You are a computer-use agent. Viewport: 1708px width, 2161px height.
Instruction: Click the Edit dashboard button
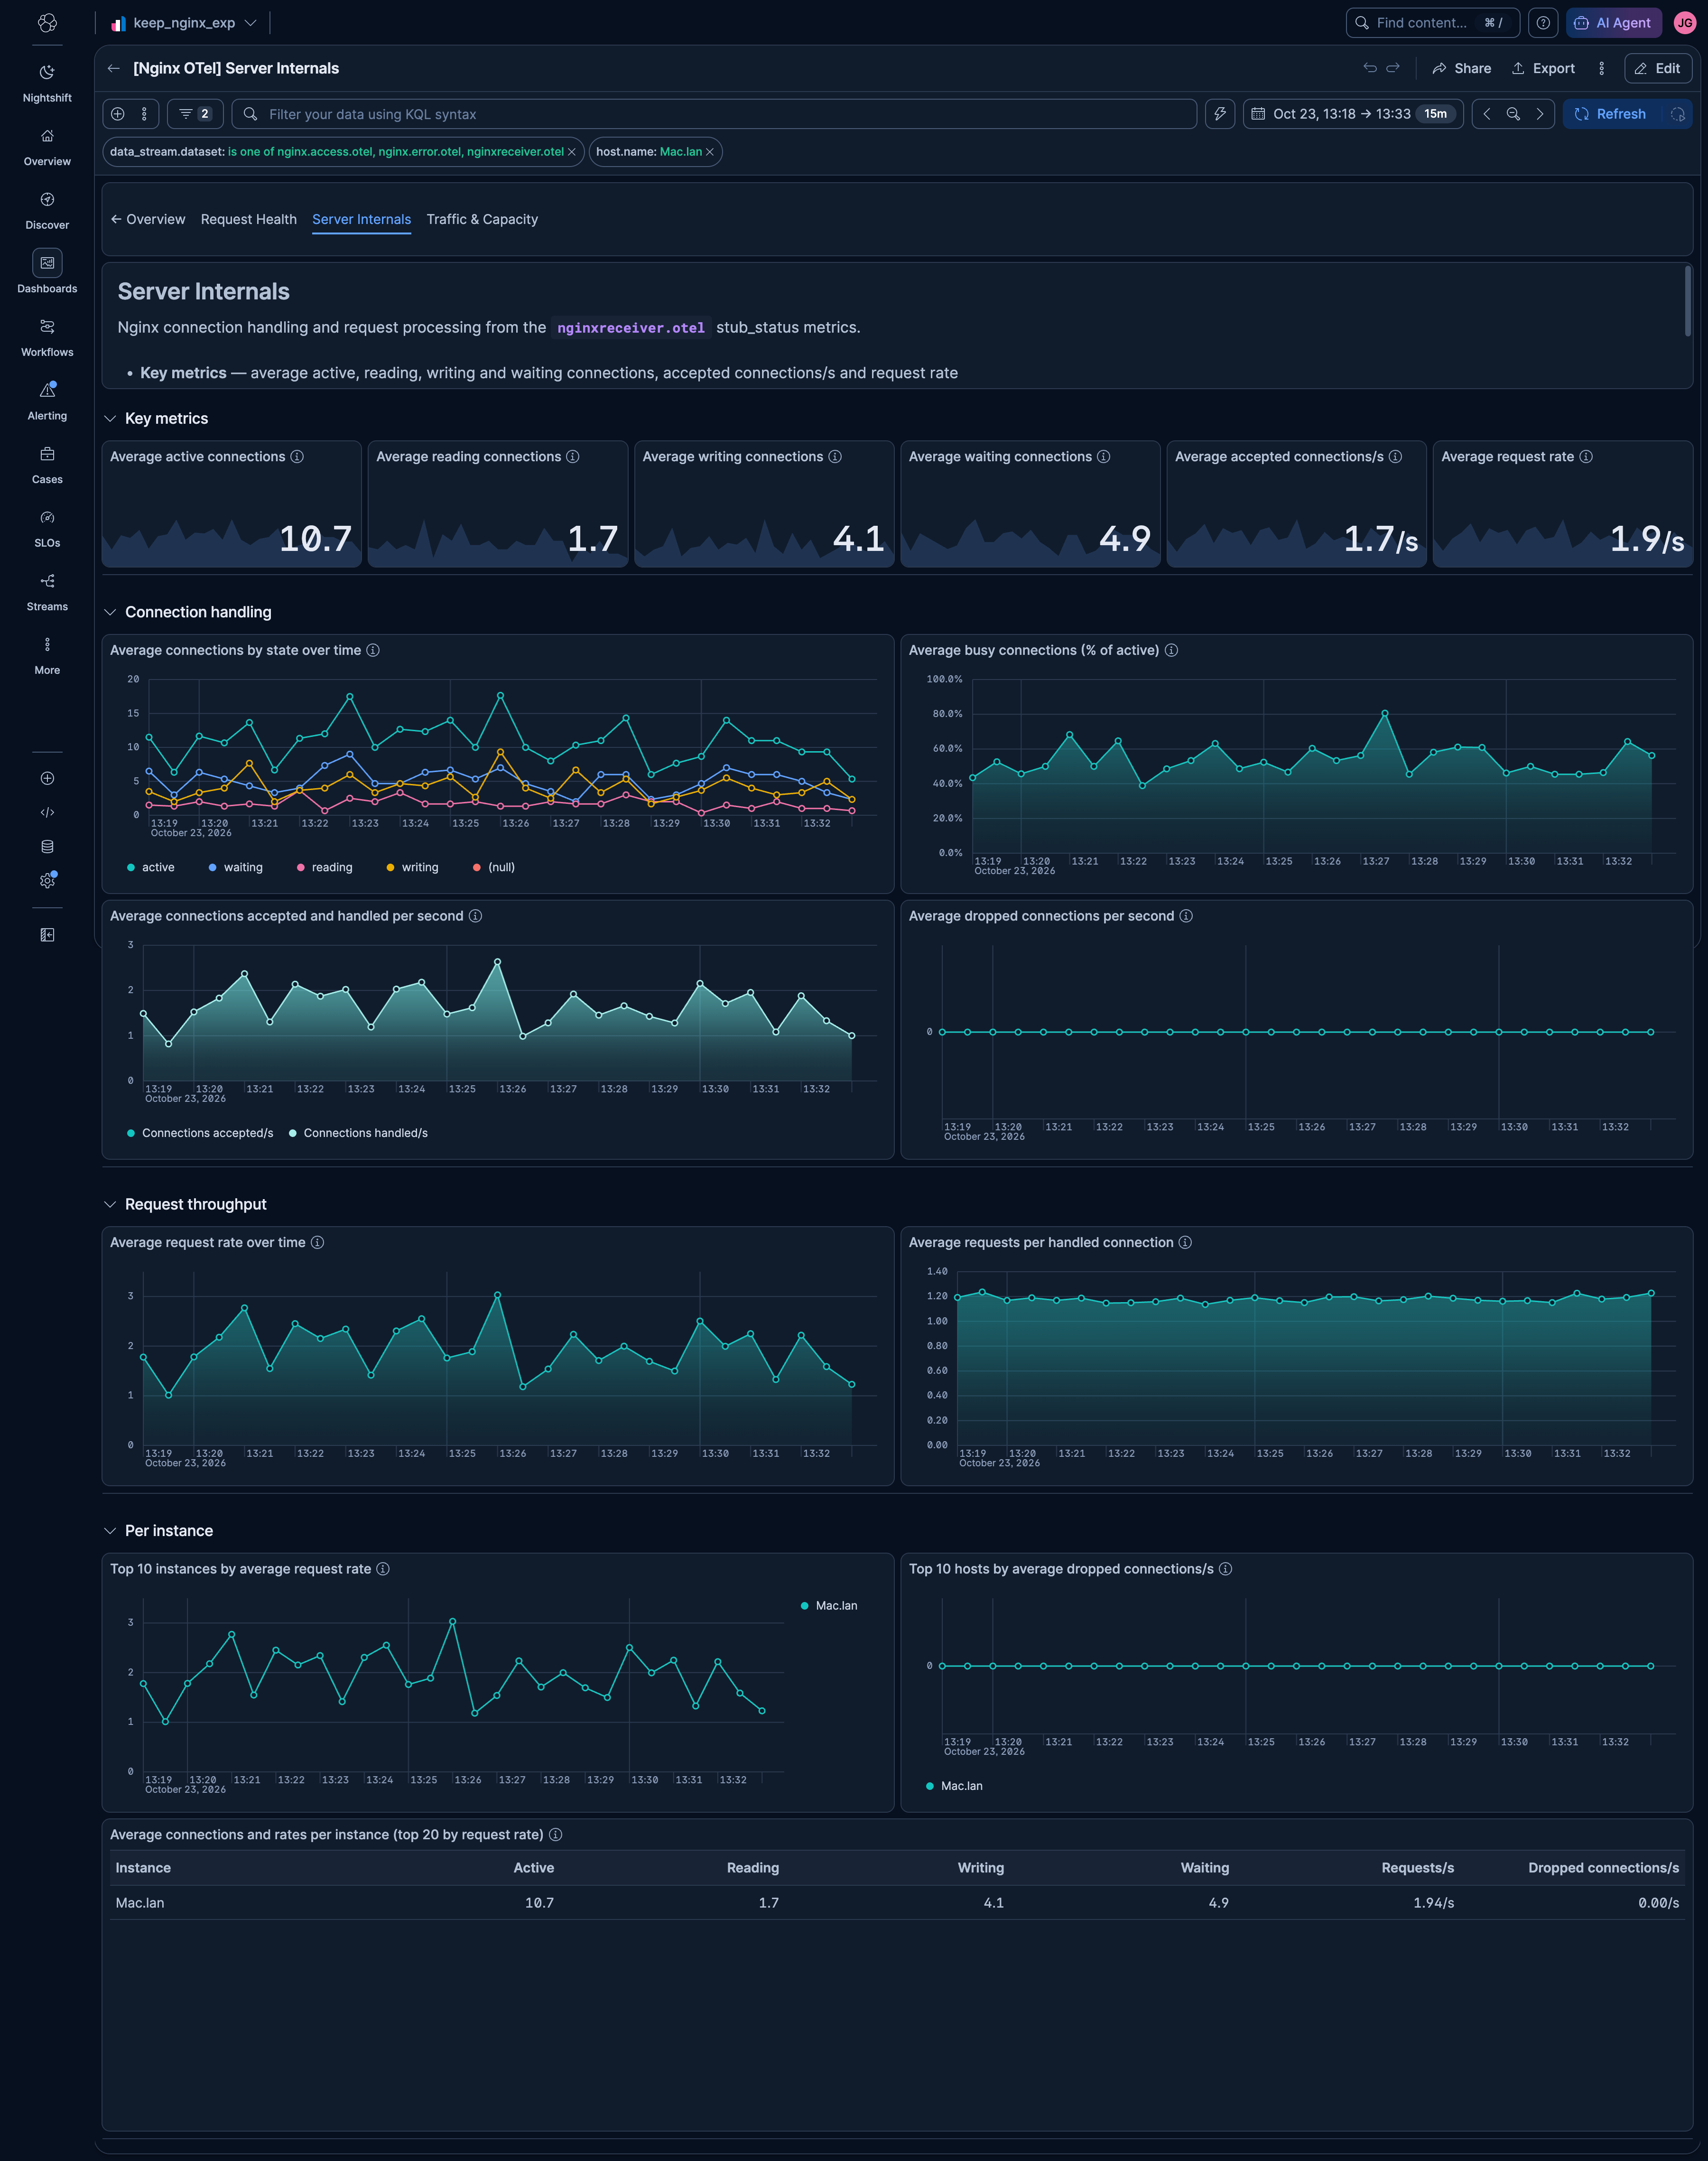click(1658, 68)
